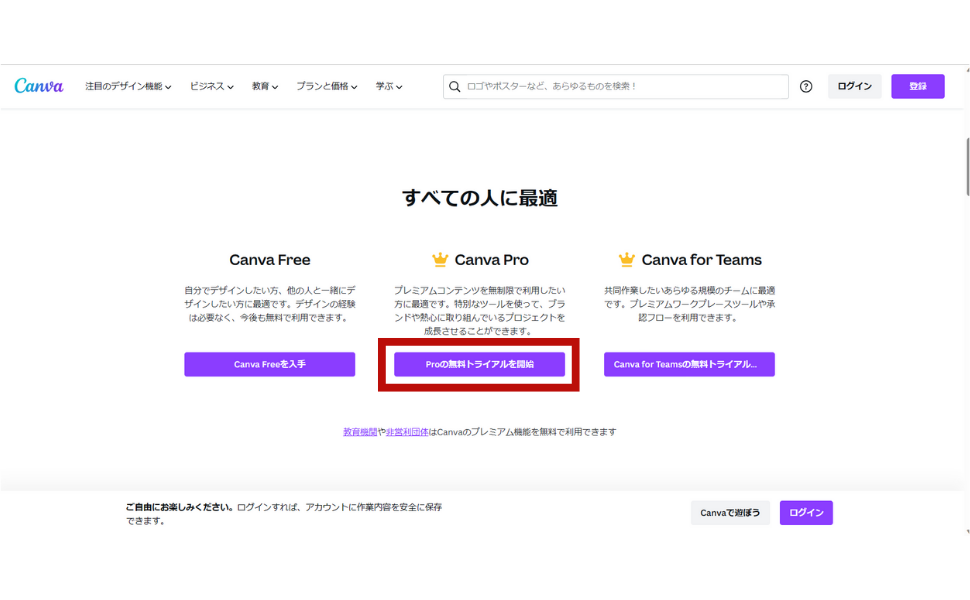
Task: Click the page vertical scrollbar
Action: (x=967, y=167)
